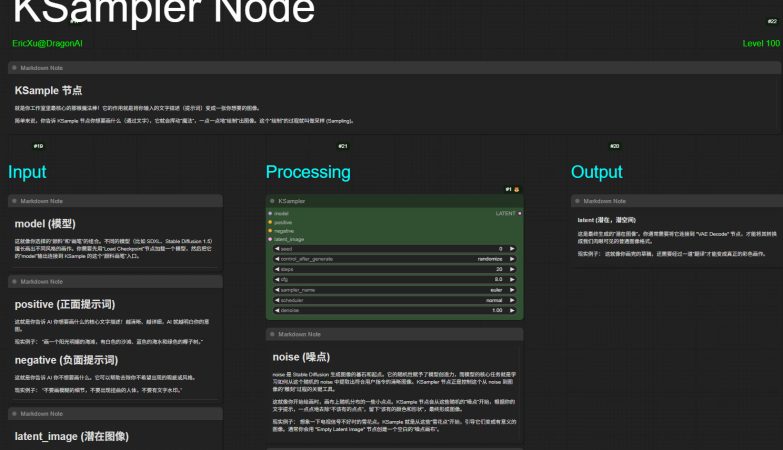783x450 pixels.
Task: Click the KSampler model input socket
Action: [270, 213]
